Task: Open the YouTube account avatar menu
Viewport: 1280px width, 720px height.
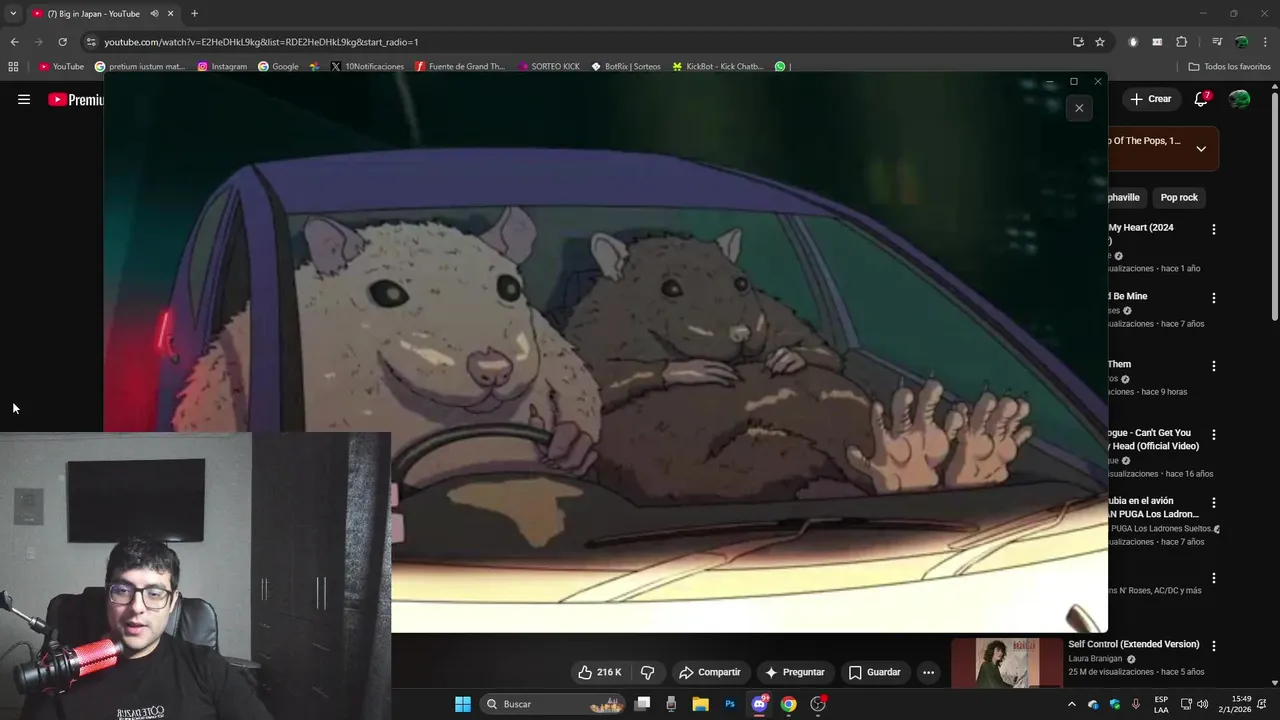Action: (1239, 99)
